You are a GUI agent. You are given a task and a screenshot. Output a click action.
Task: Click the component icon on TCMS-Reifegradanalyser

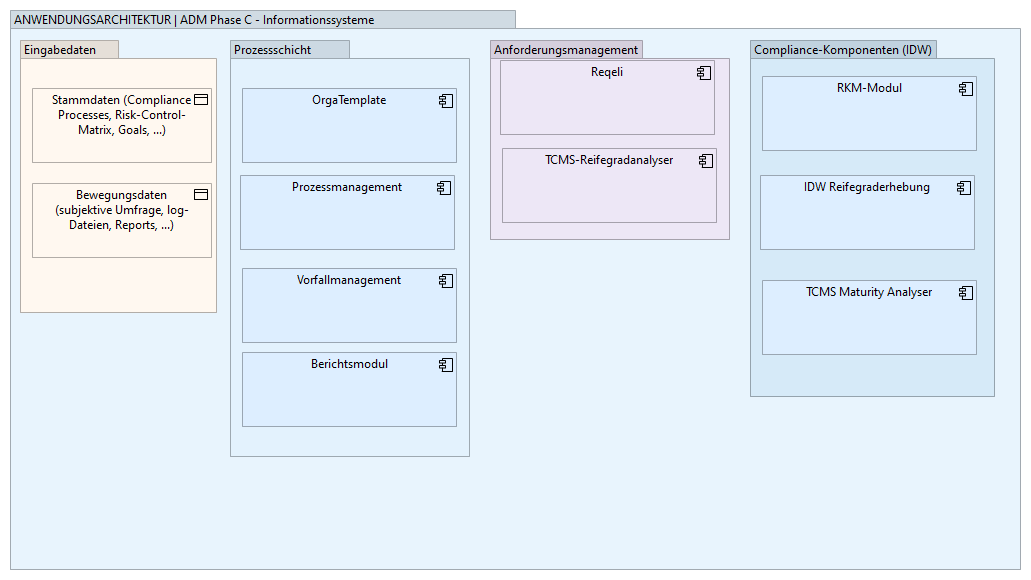coord(706,161)
